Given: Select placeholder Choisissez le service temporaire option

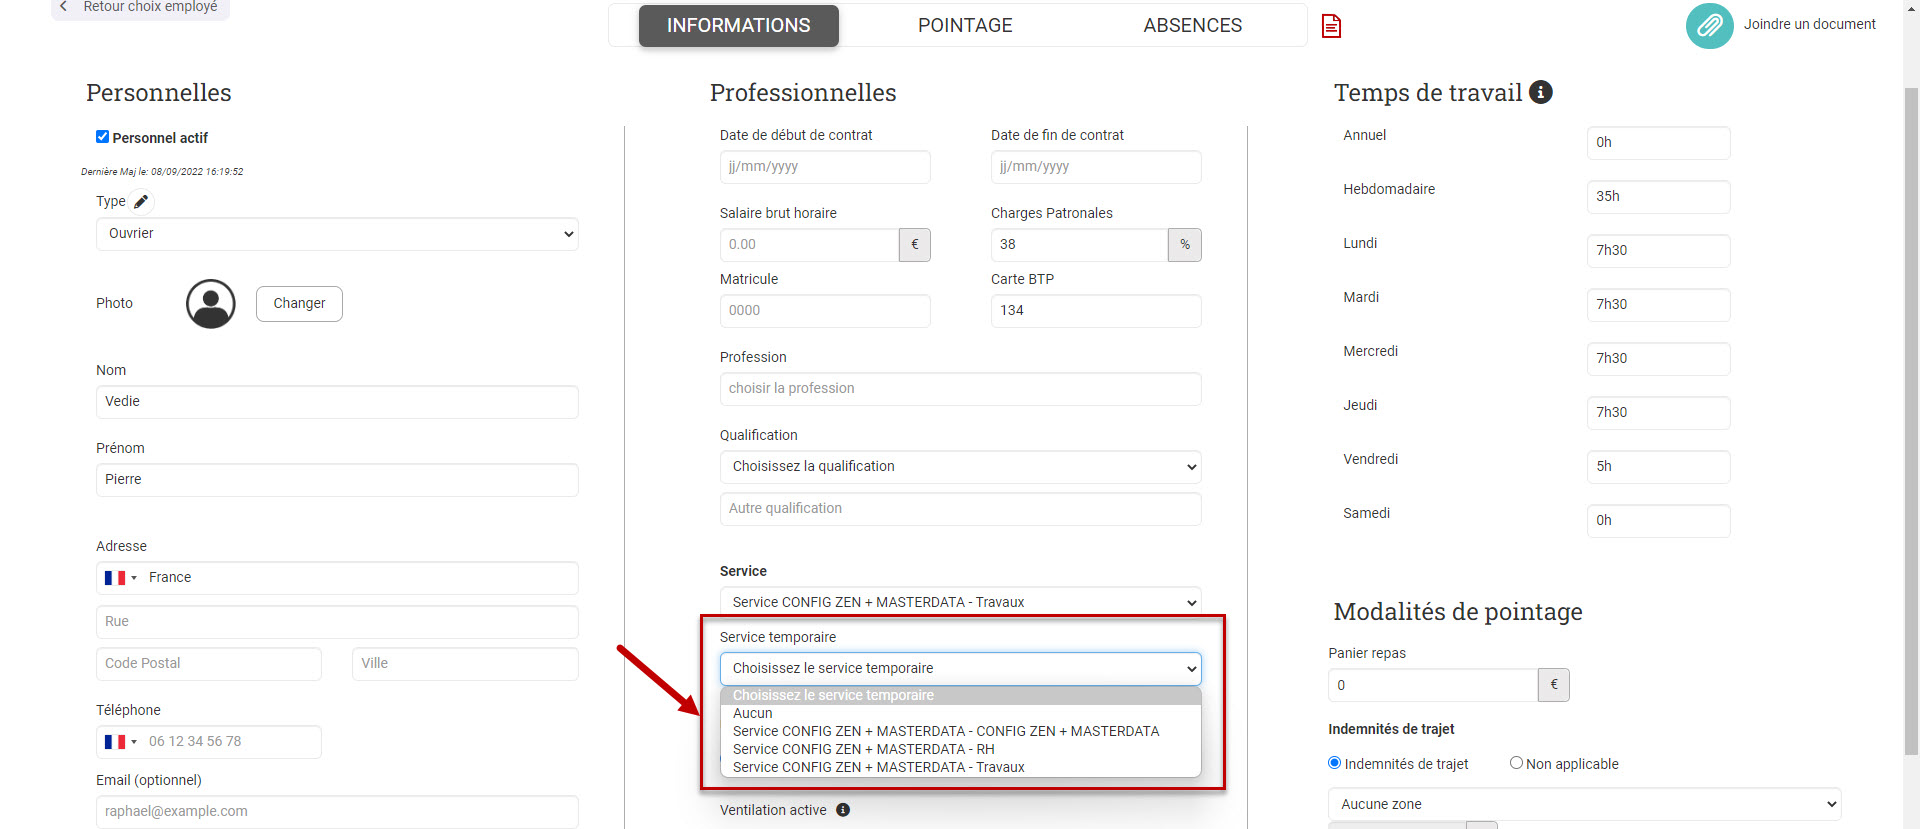Looking at the screenshot, I should (960, 696).
